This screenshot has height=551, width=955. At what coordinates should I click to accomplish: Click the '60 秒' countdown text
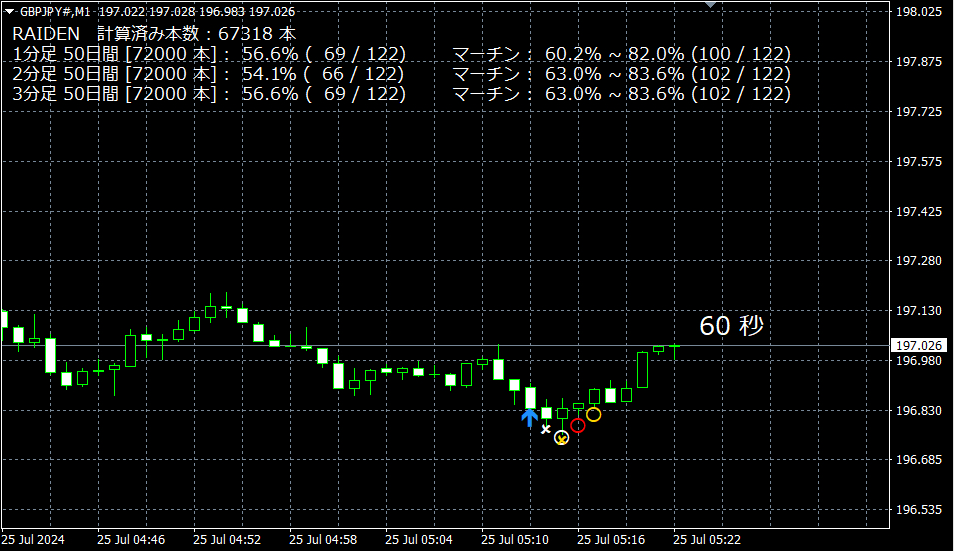click(731, 326)
